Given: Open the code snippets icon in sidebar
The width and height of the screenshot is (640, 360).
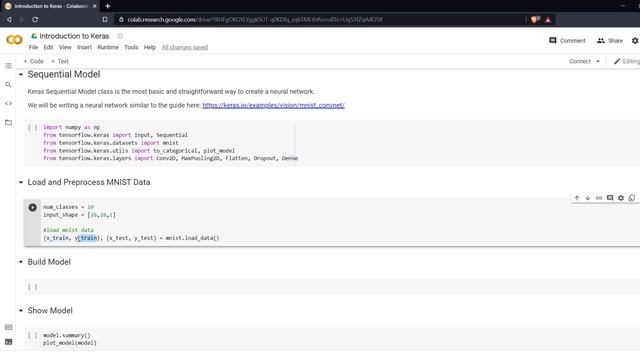Looking at the screenshot, I should tap(8, 103).
